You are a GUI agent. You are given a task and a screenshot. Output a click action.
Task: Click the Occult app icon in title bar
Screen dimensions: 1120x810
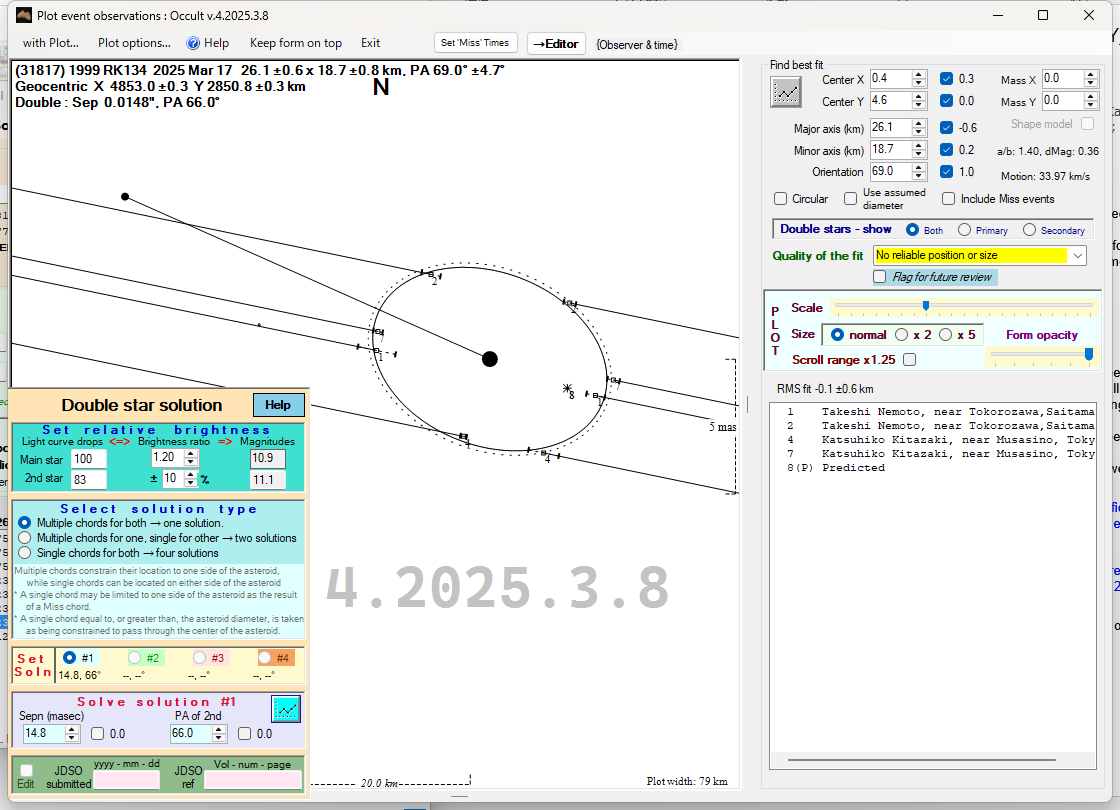click(23, 15)
